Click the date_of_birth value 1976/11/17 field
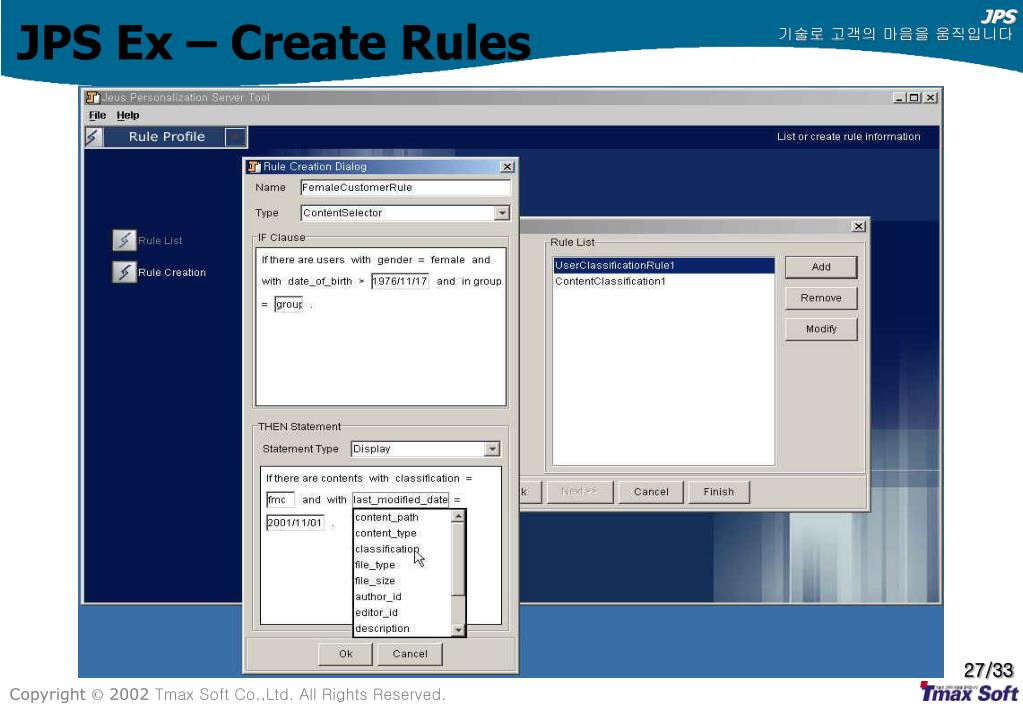This screenshot has height=708, width=1023. tap(400, 281)
